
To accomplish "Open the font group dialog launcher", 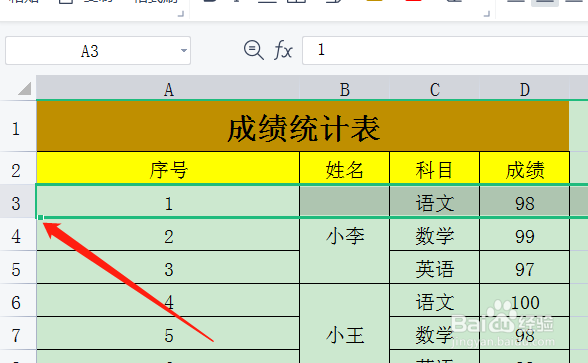I will (487, 14).
